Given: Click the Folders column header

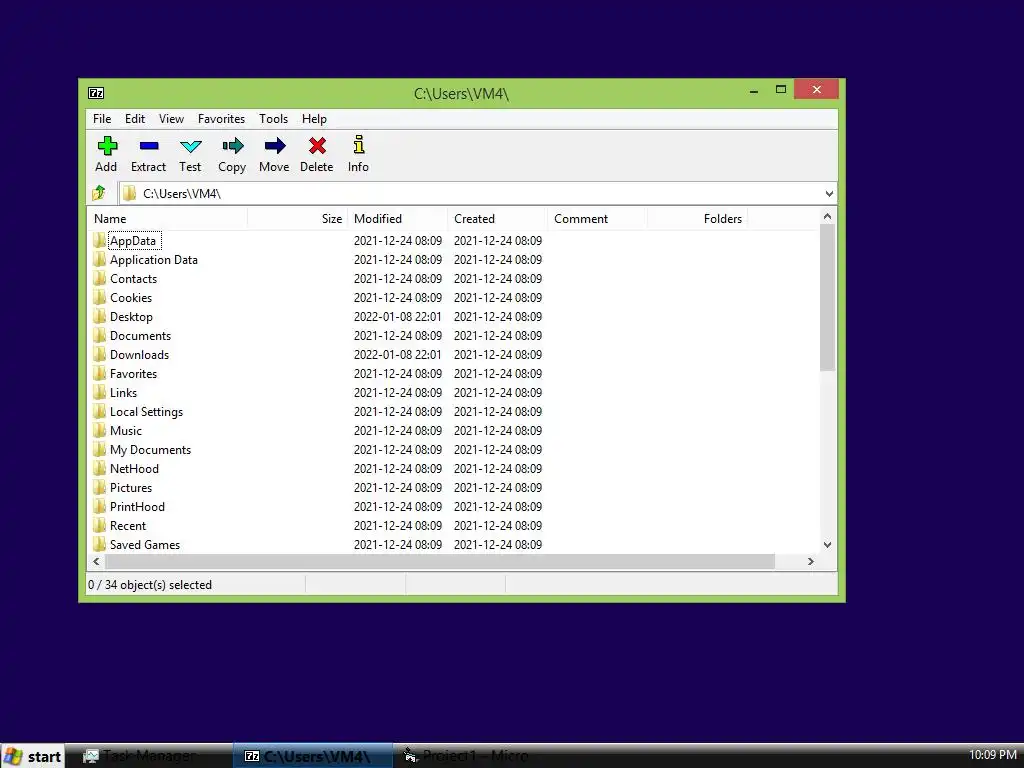Looking at the screenshot, I should (x=697, y=219).
